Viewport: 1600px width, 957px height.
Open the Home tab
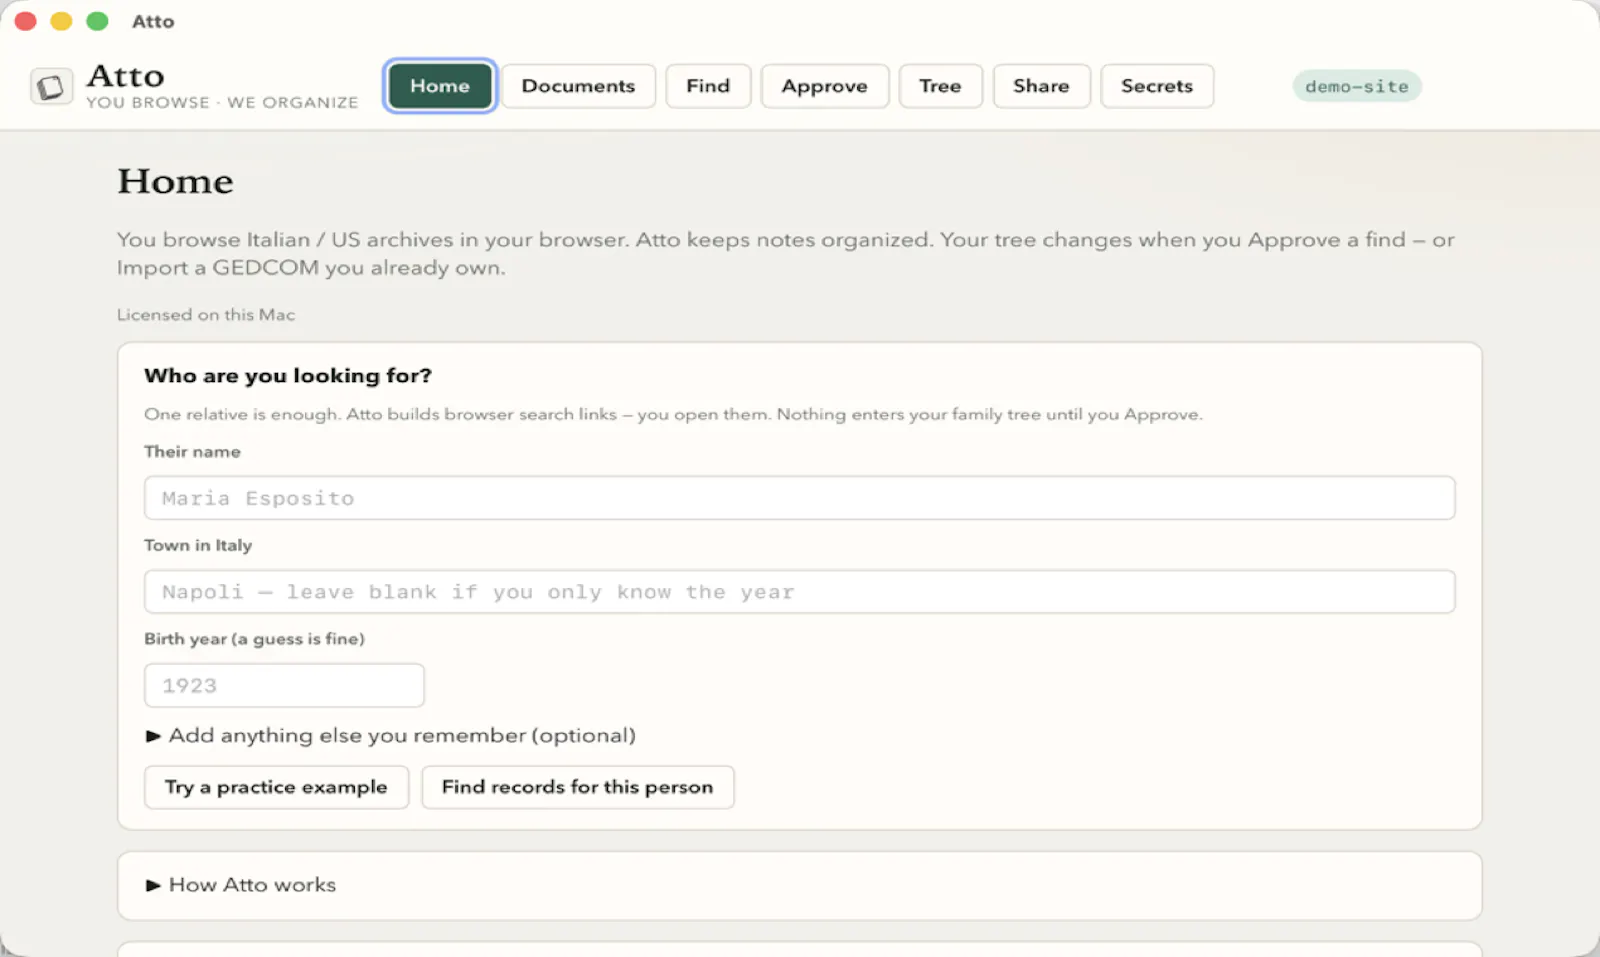(440, 86)
